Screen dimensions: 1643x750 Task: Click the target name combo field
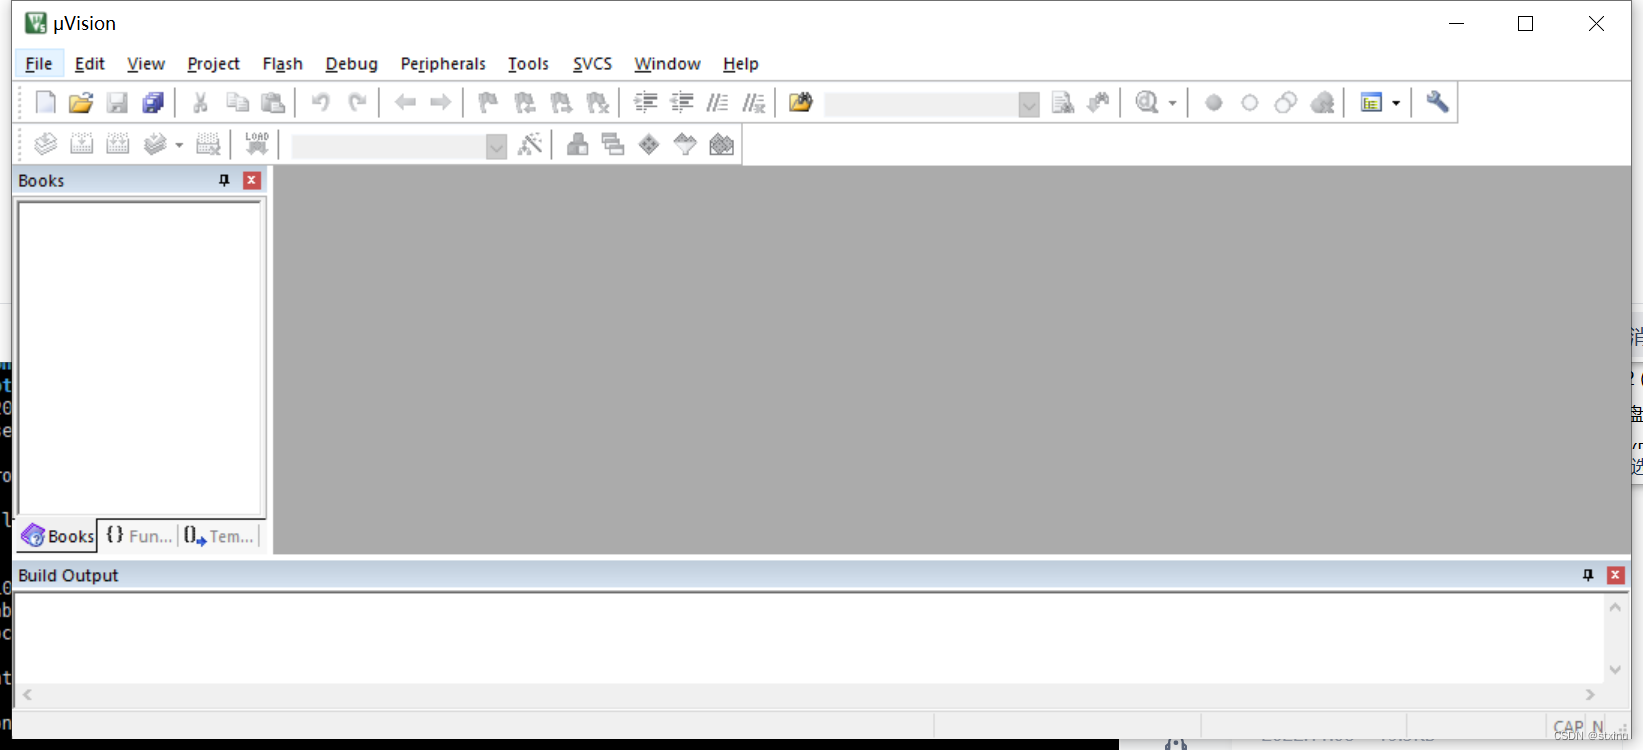tap(388, 147)
